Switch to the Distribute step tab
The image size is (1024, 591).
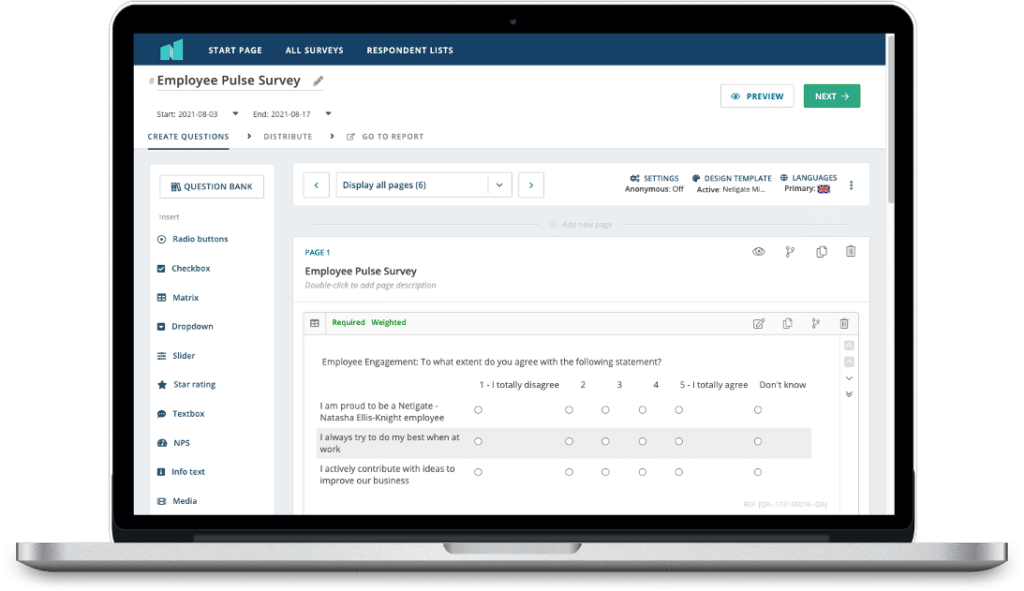tap(287, 137)
